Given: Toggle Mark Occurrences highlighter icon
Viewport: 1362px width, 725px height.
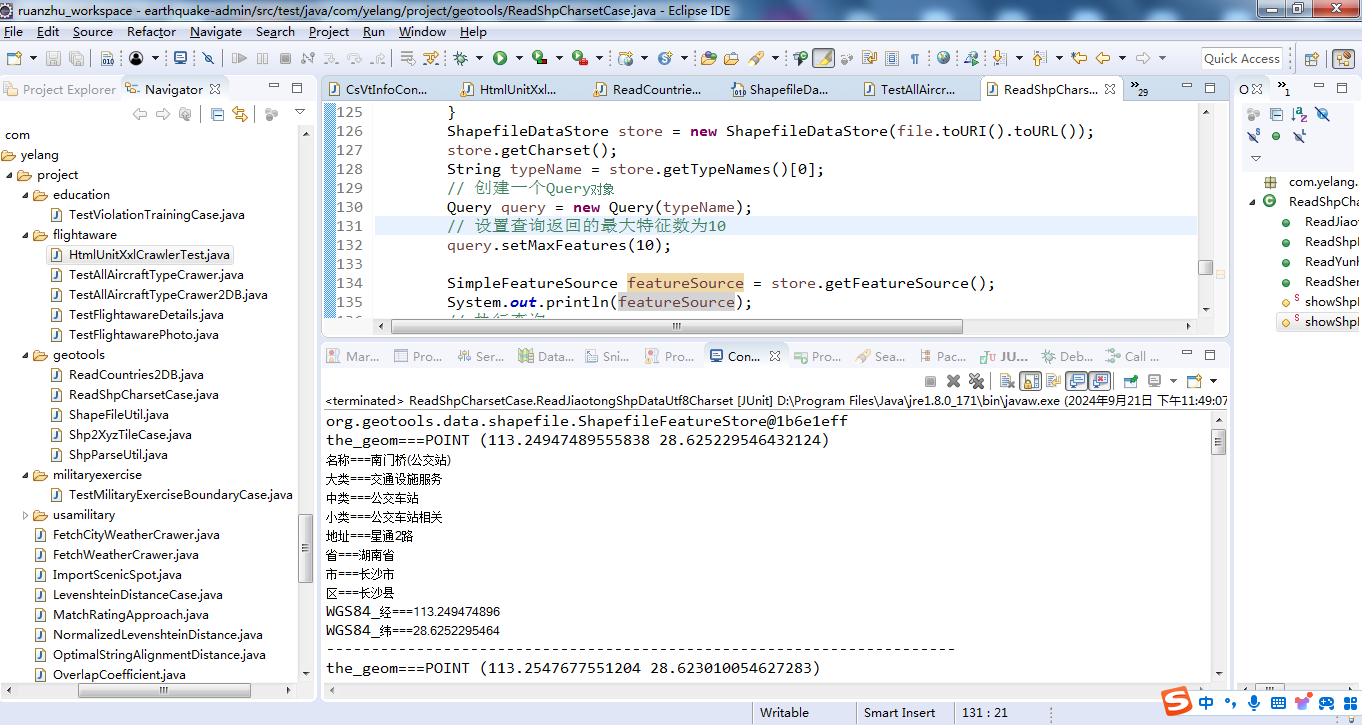Looking at the screenshot, I should click(823, 58).
